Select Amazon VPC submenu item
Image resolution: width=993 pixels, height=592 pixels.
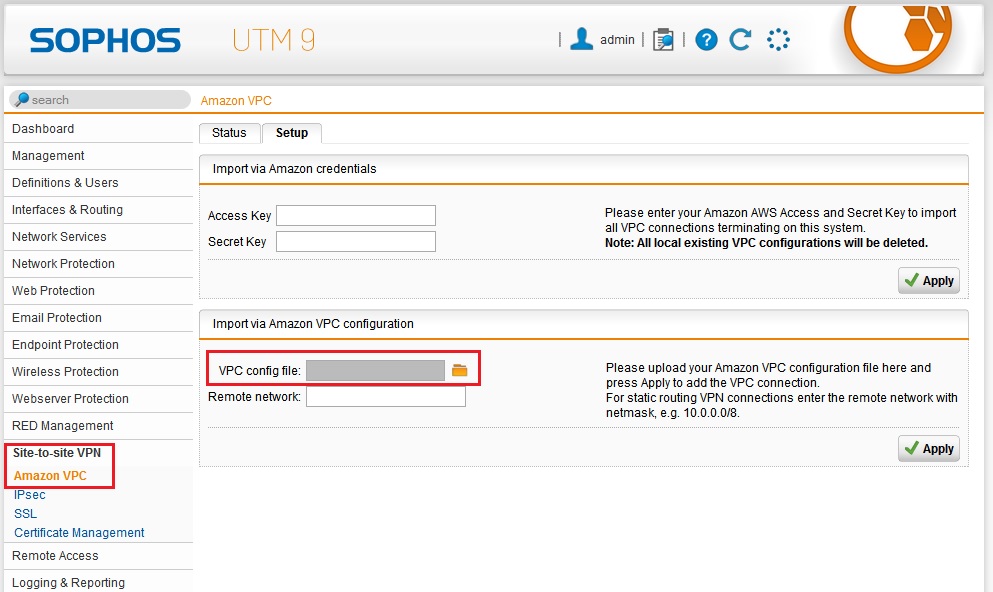point(50,475)
